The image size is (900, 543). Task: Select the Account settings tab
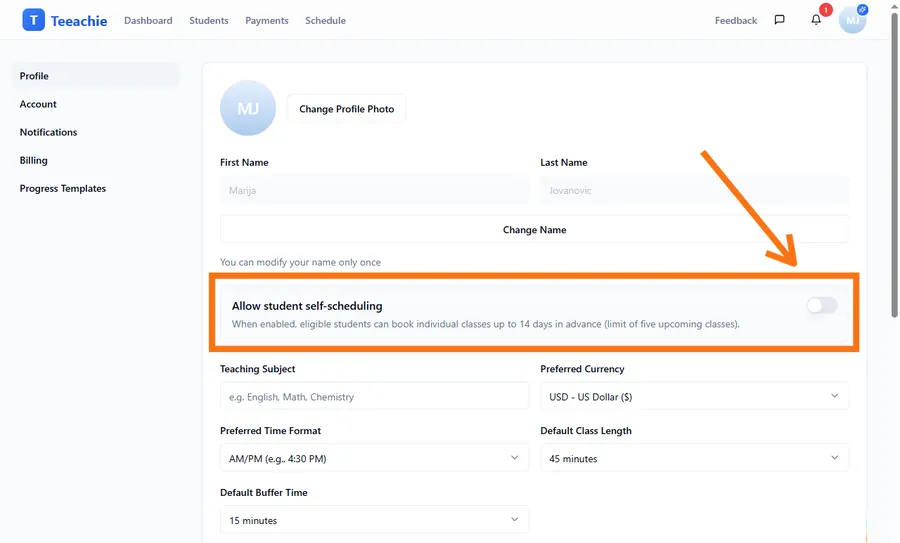click(95, 104)
